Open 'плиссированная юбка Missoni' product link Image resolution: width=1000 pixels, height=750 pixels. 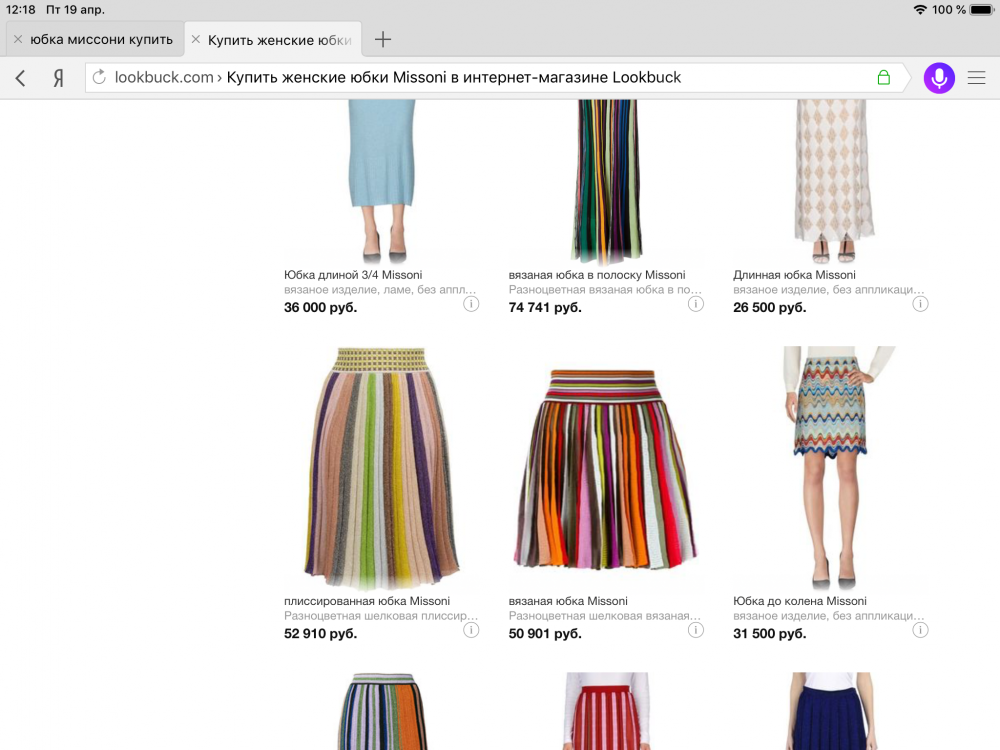[x=367, y=601]
